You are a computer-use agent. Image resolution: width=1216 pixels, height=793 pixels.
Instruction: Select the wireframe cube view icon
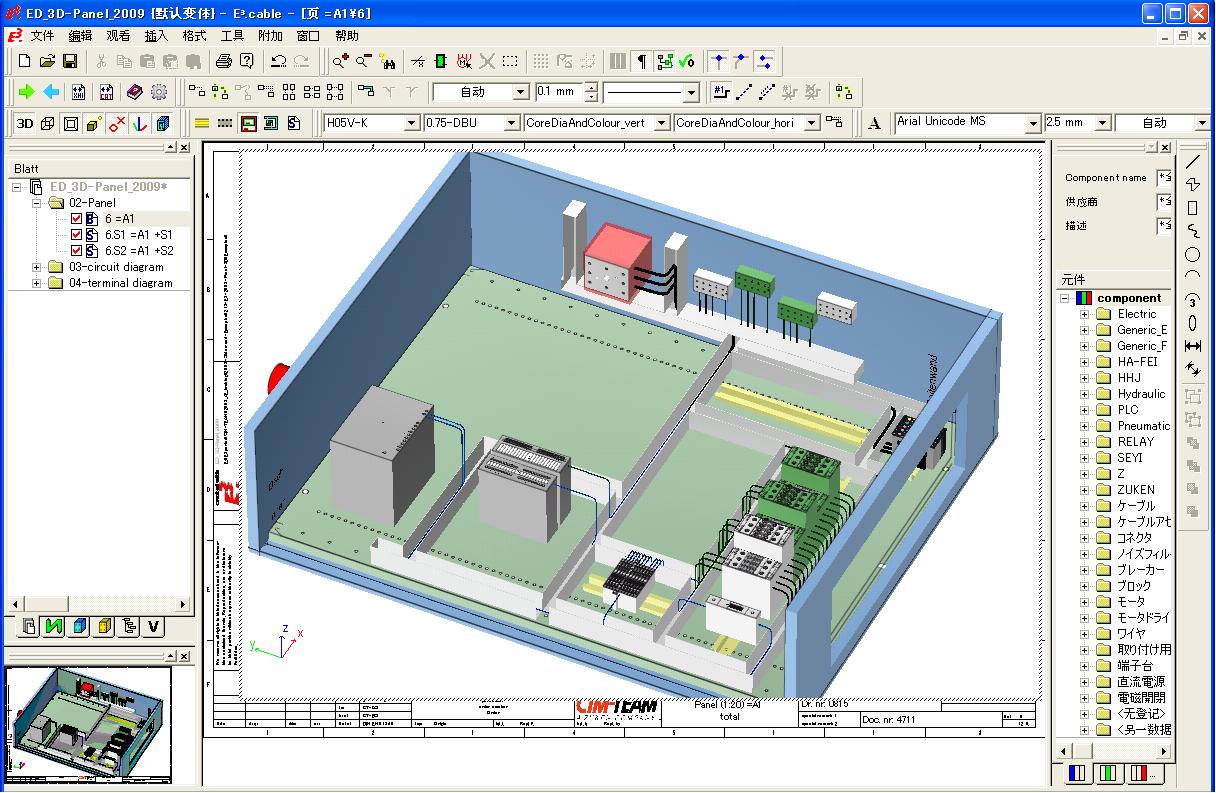48,123
